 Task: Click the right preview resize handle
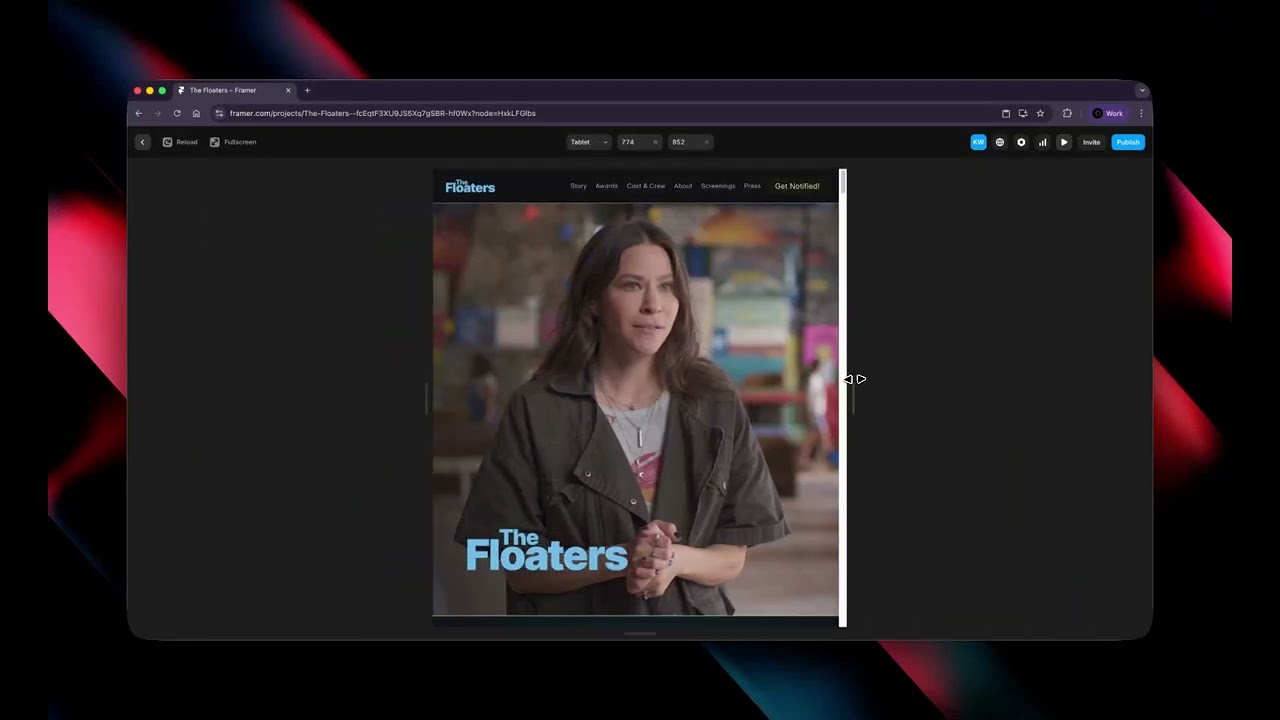click(853, 398)
